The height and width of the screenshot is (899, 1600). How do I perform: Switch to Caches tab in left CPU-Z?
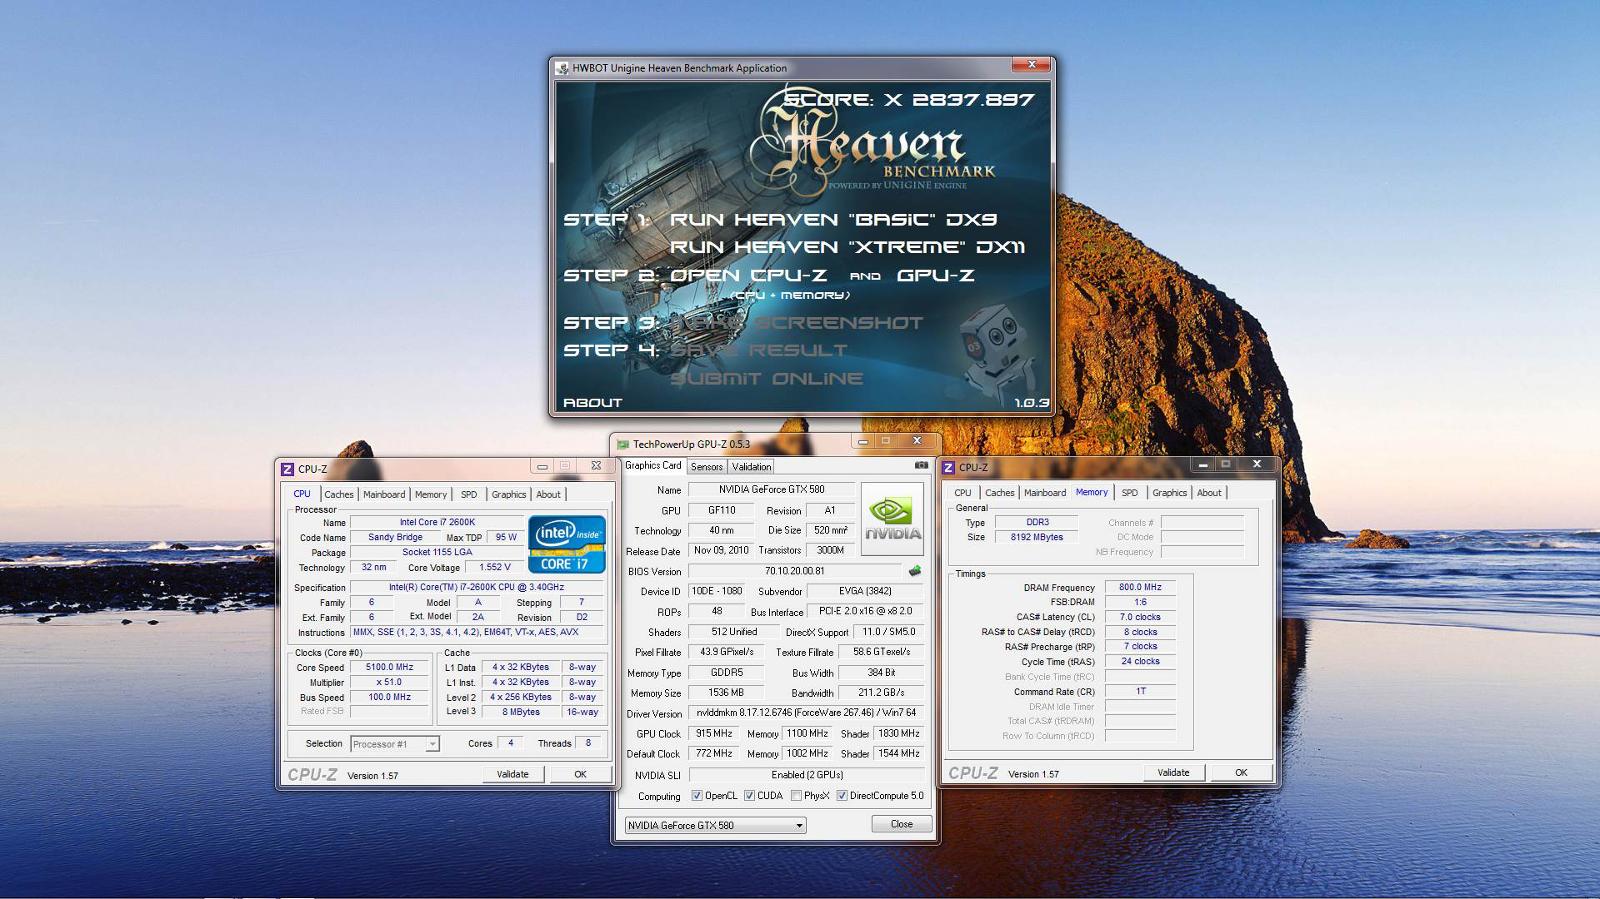tap(339, 494)
